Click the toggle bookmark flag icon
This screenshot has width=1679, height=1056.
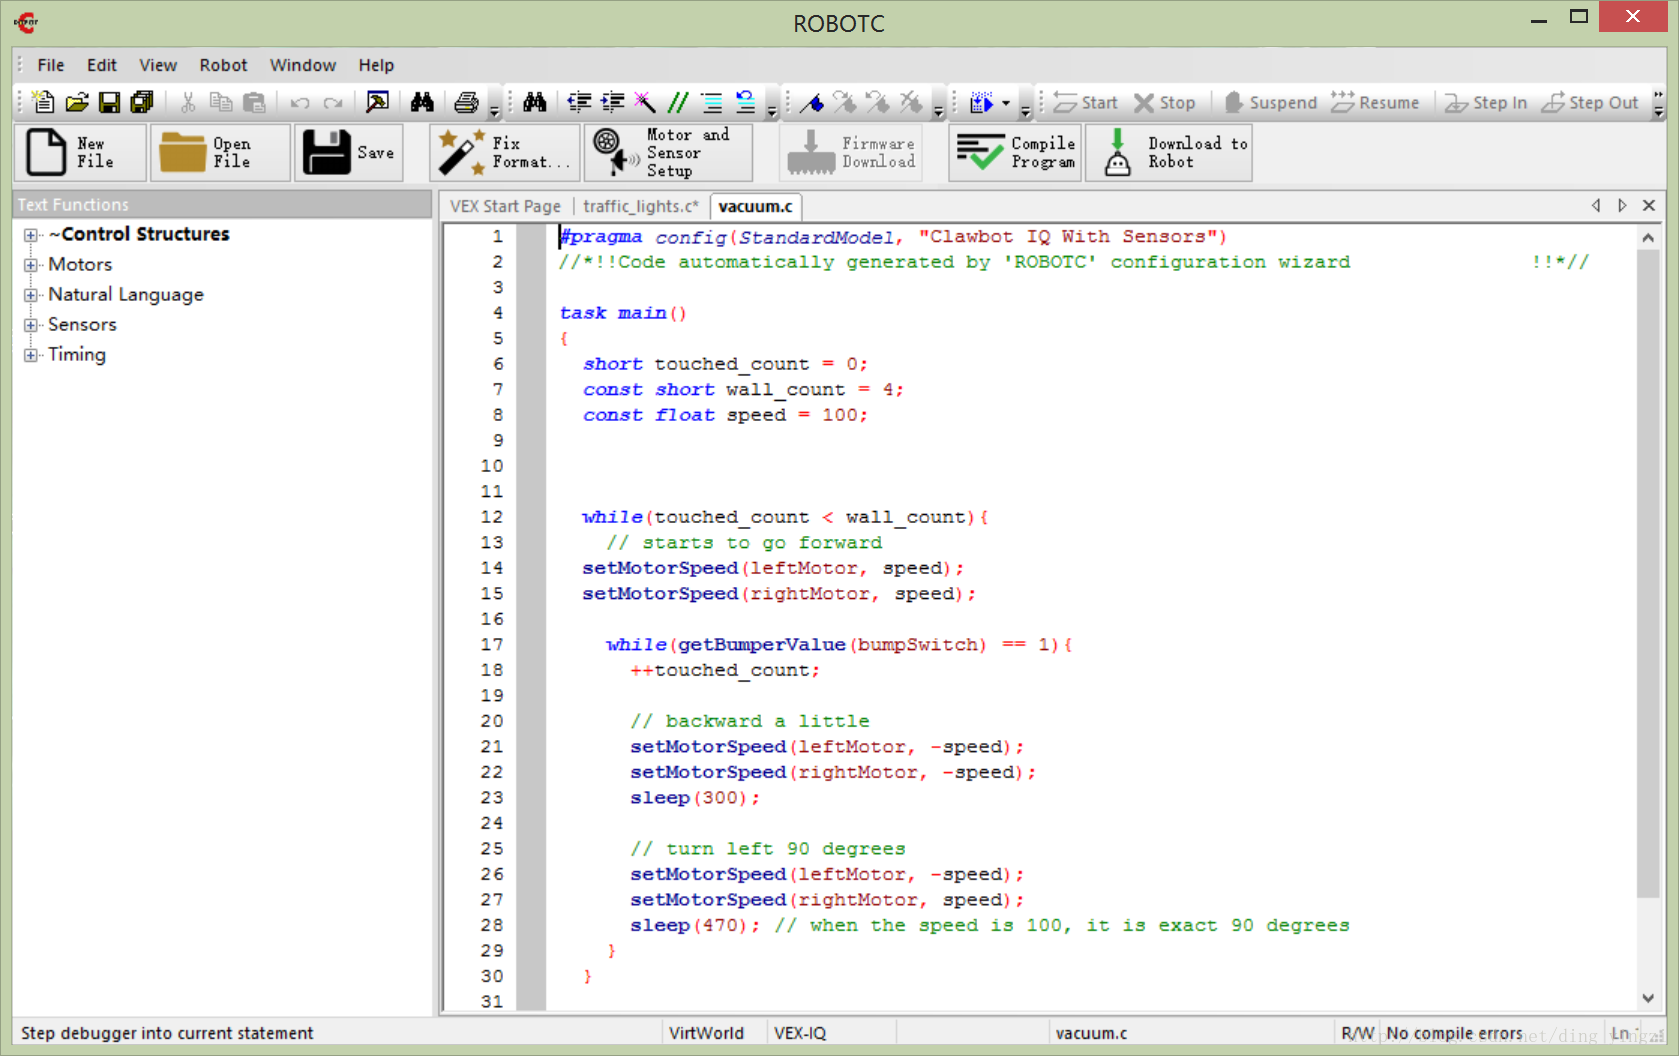click(x=811, y=102)
